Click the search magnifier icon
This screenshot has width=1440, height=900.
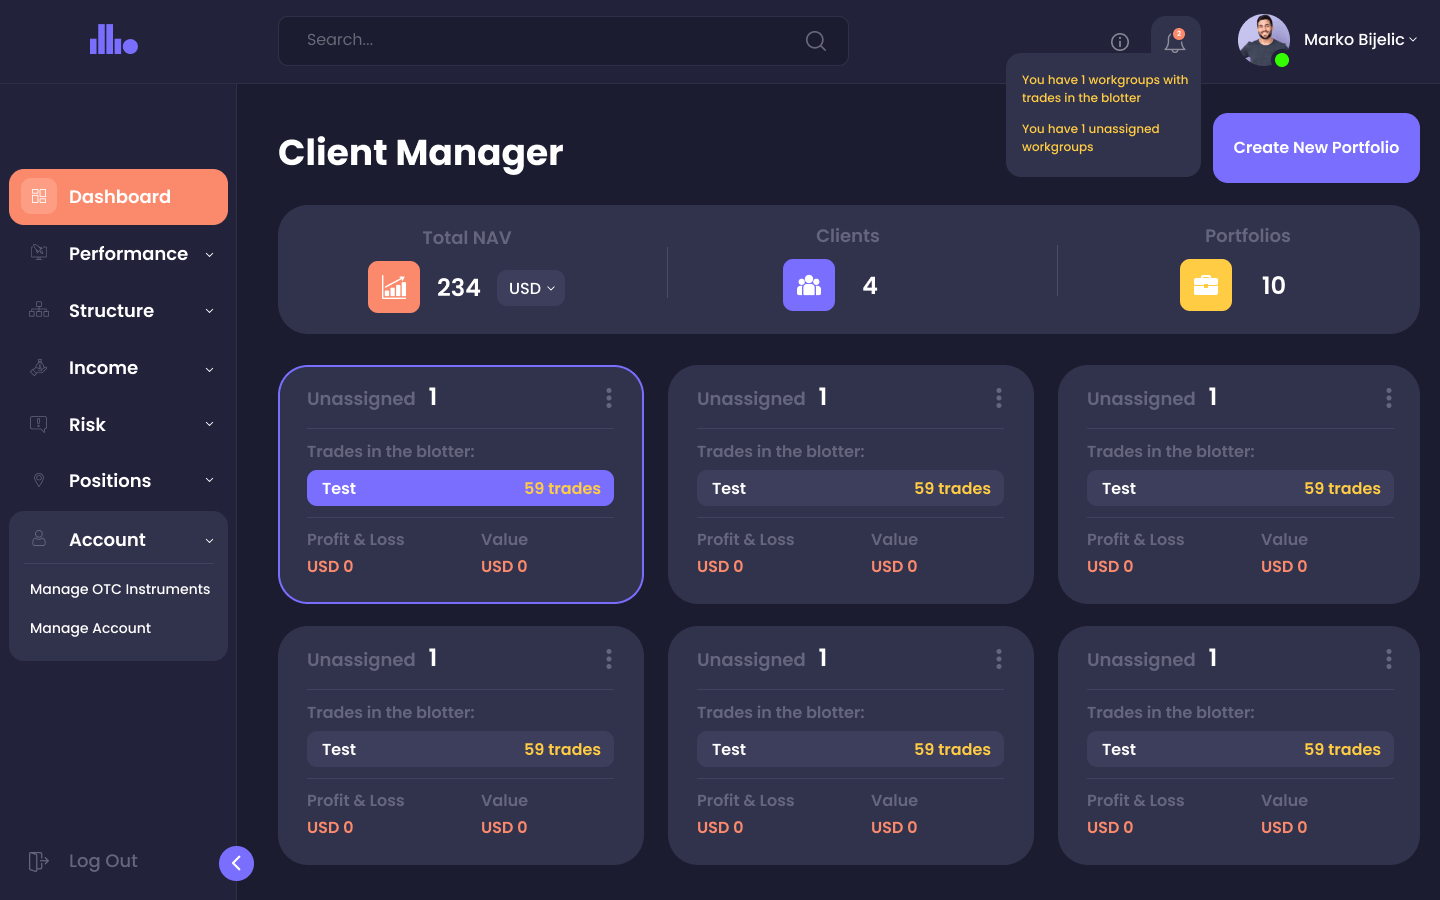[816, 41]
